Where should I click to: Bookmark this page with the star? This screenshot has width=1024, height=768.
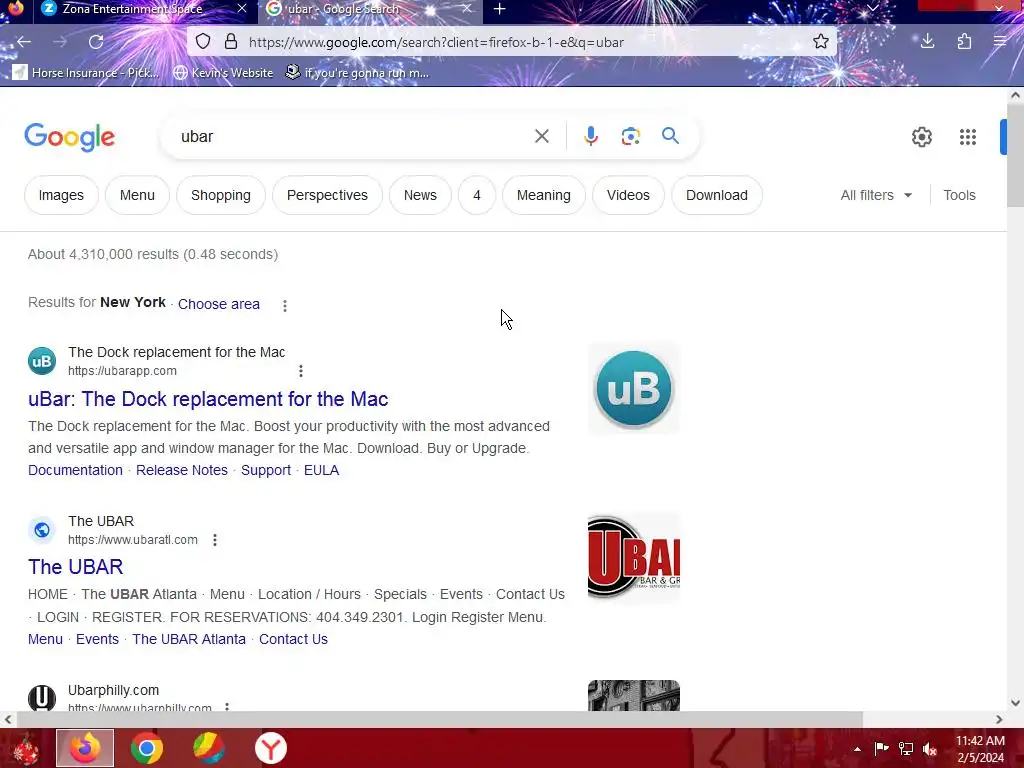[821, 42]
